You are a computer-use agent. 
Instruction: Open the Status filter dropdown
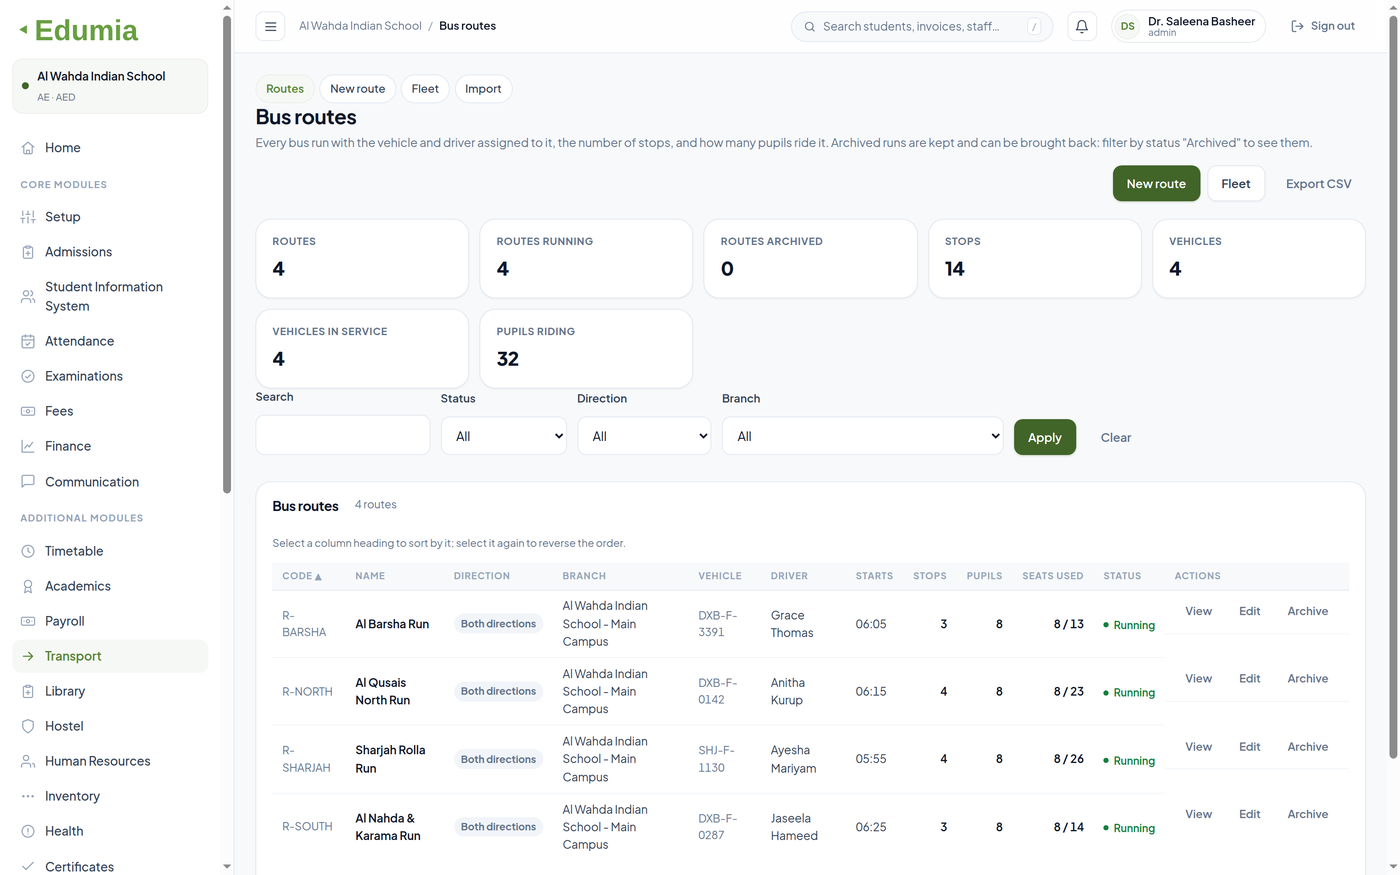pos(504,436)
